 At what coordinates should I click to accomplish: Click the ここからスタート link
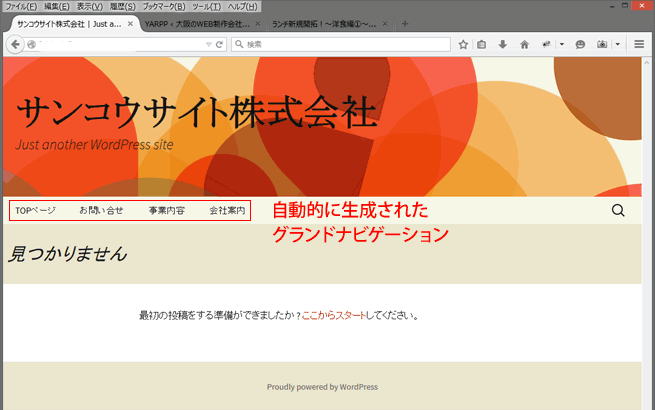click(x=333, y=316)
